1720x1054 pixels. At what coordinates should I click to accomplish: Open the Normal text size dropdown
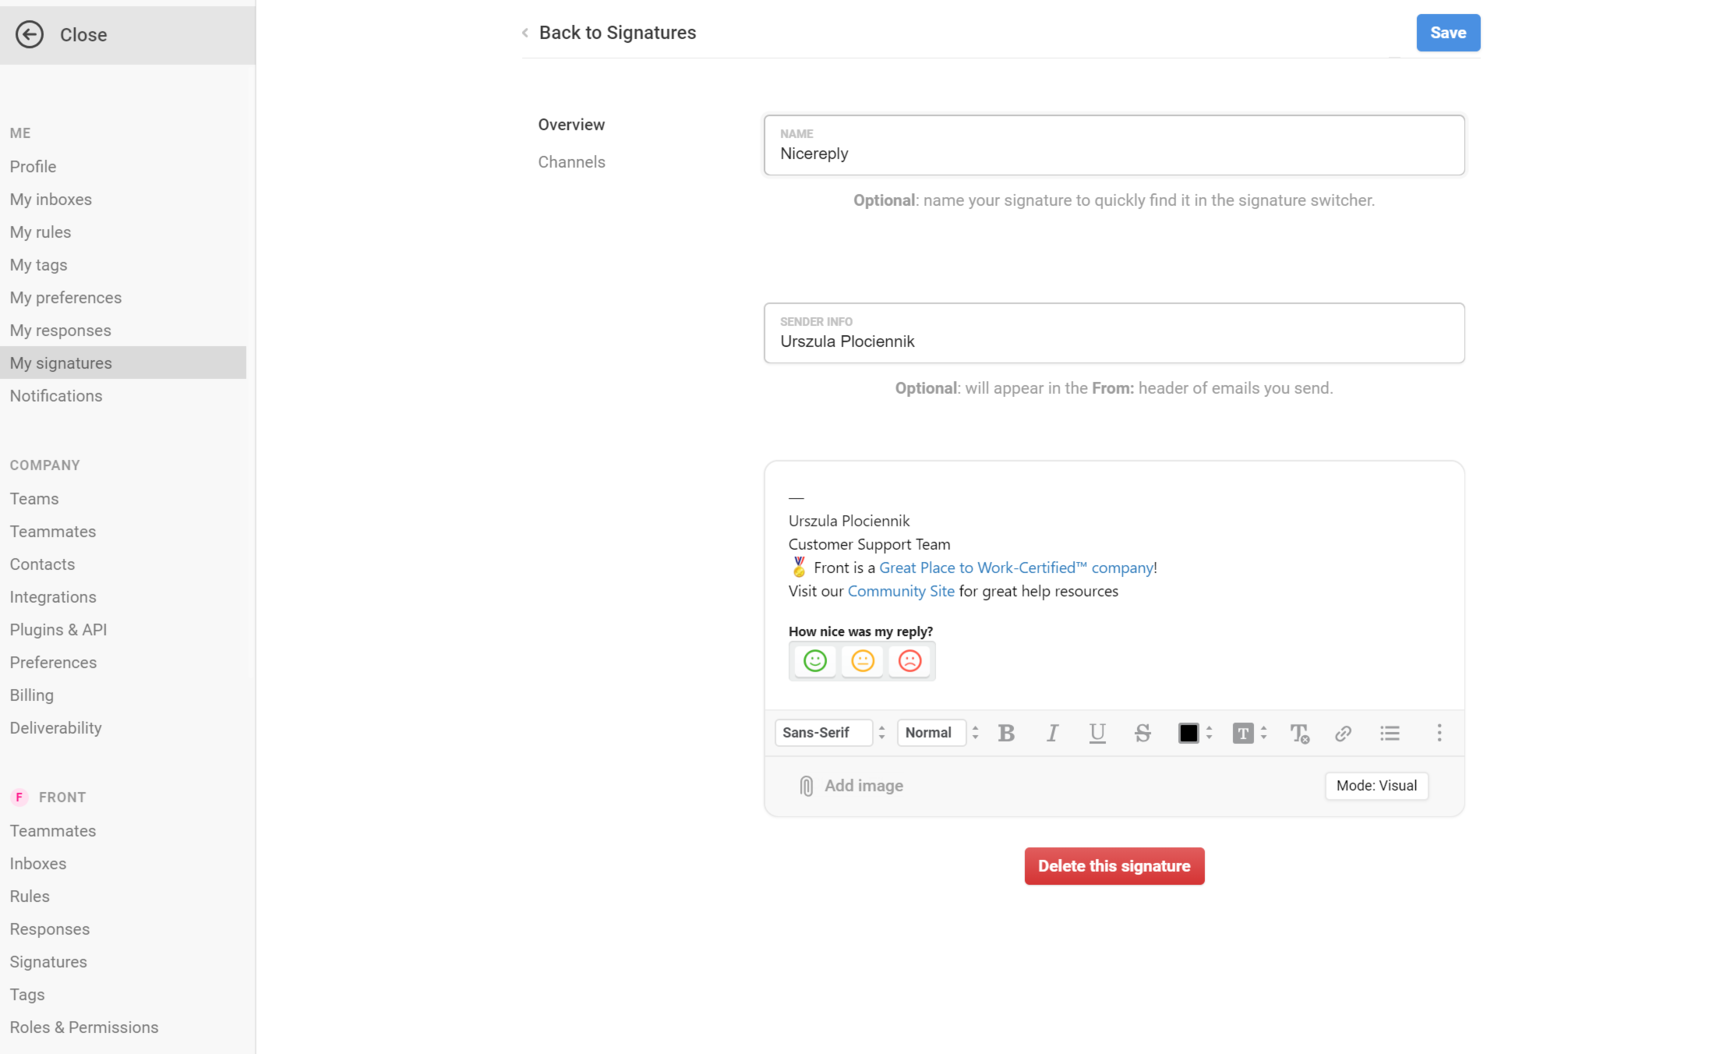pyautogui.click(x=931, y=733)
